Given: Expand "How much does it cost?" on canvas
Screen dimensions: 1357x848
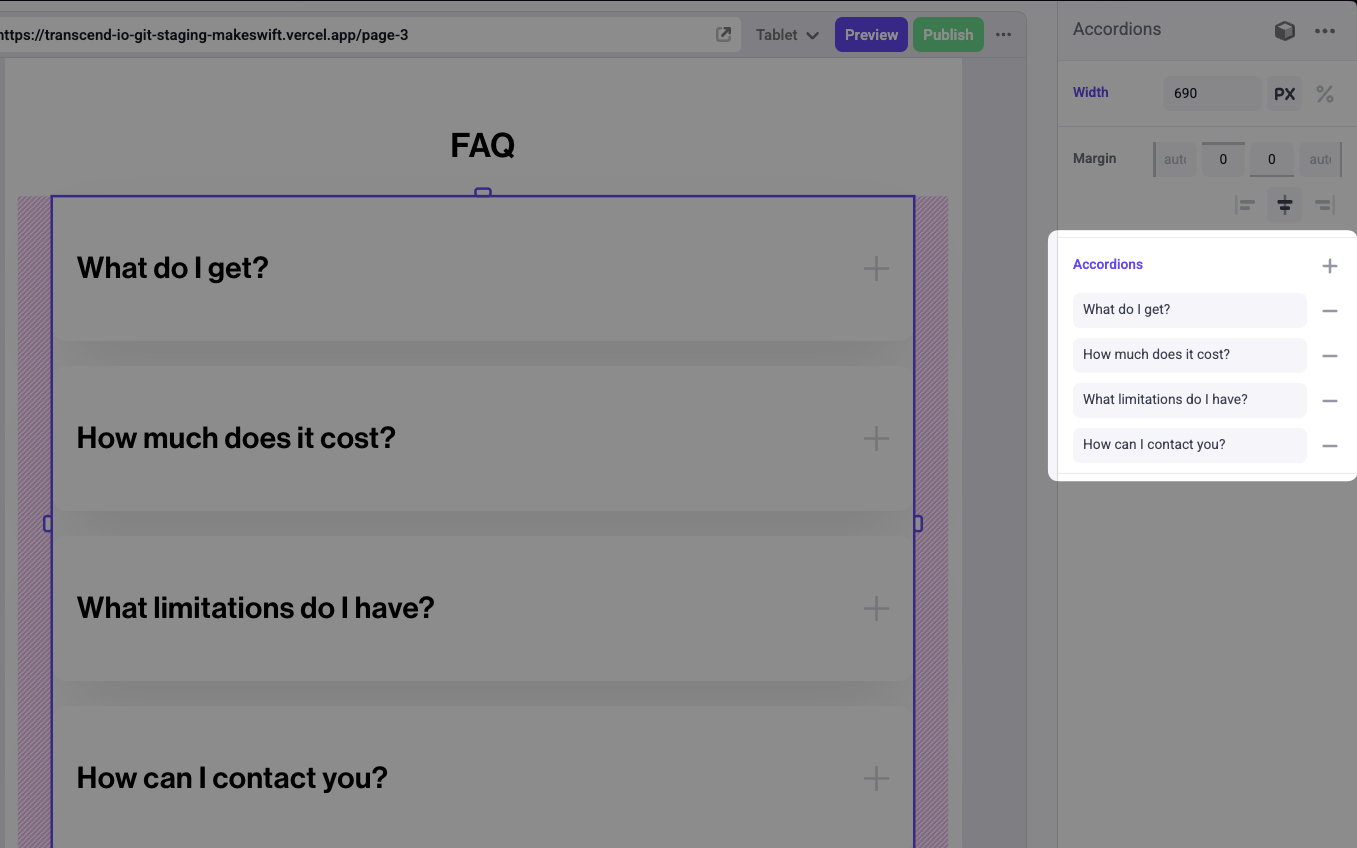Looking at the screenshot, I should 875,438.
